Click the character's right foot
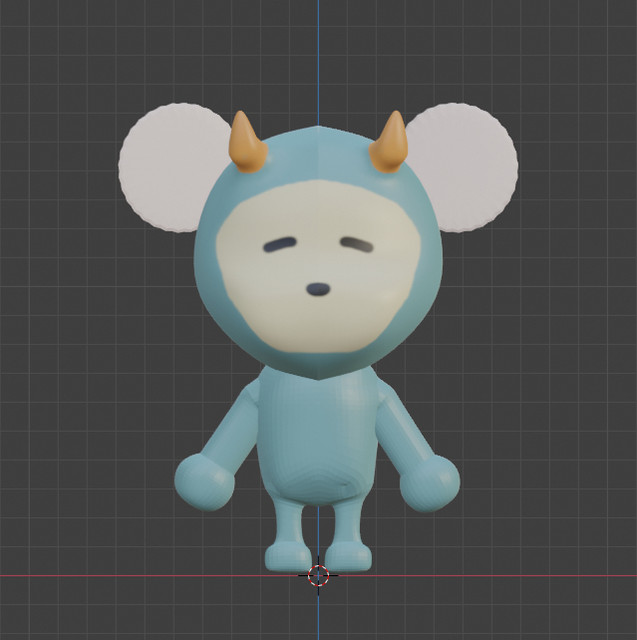This screenshot has height=640, width=637. 348,555
